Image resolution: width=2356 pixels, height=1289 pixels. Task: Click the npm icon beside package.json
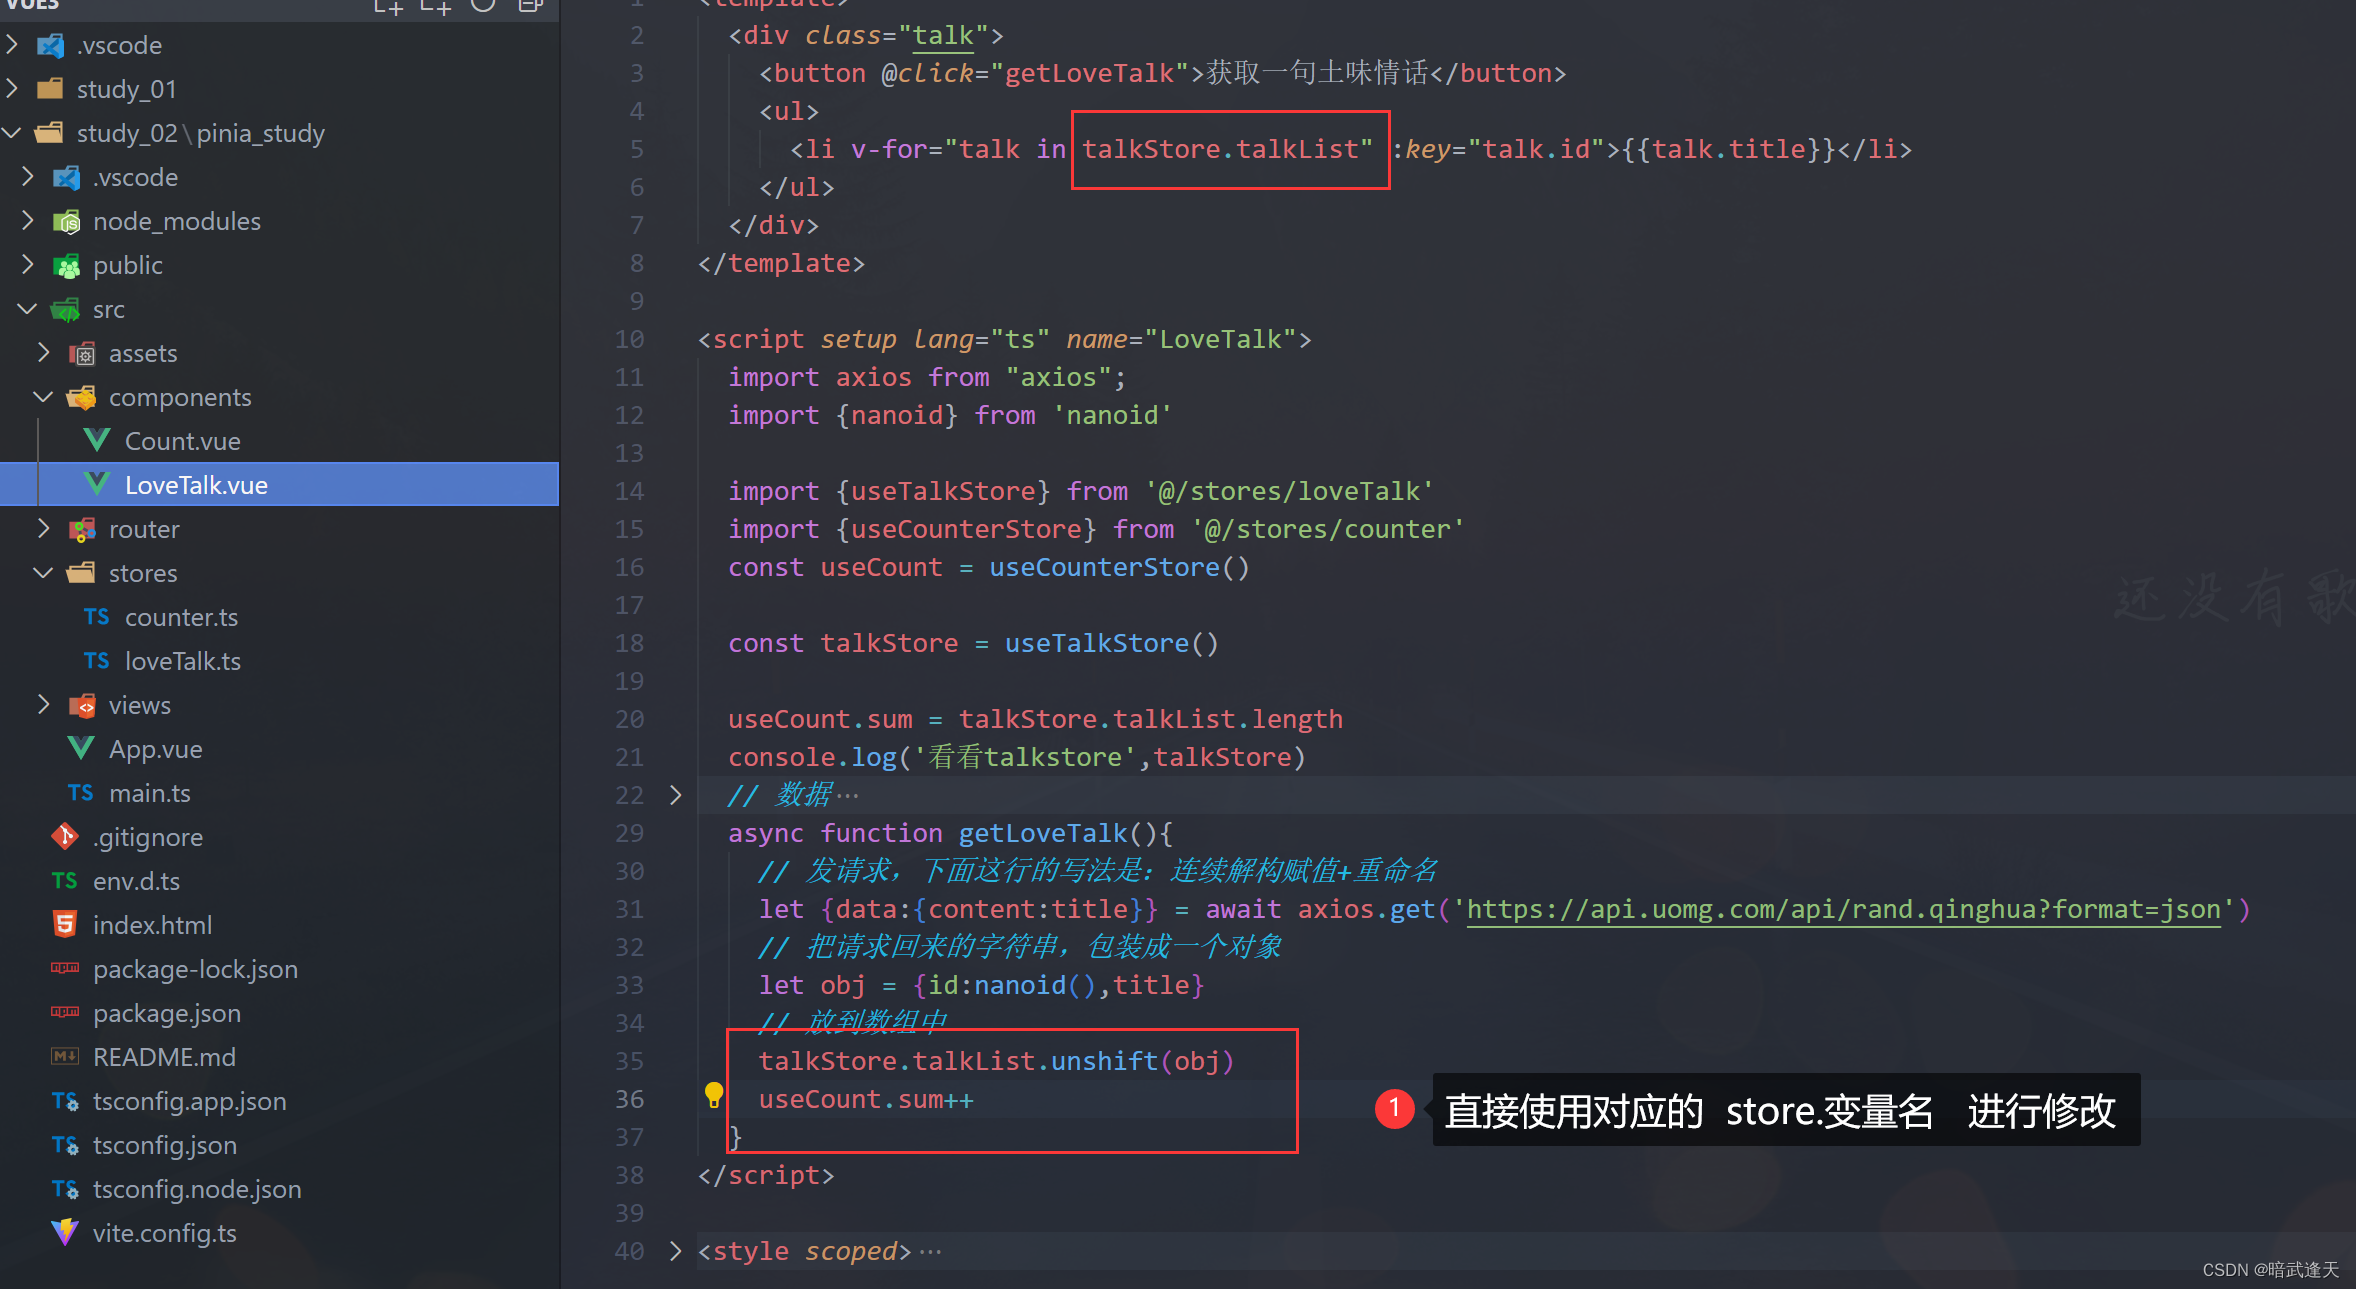pyautogui.click(x=65, y=1012)
